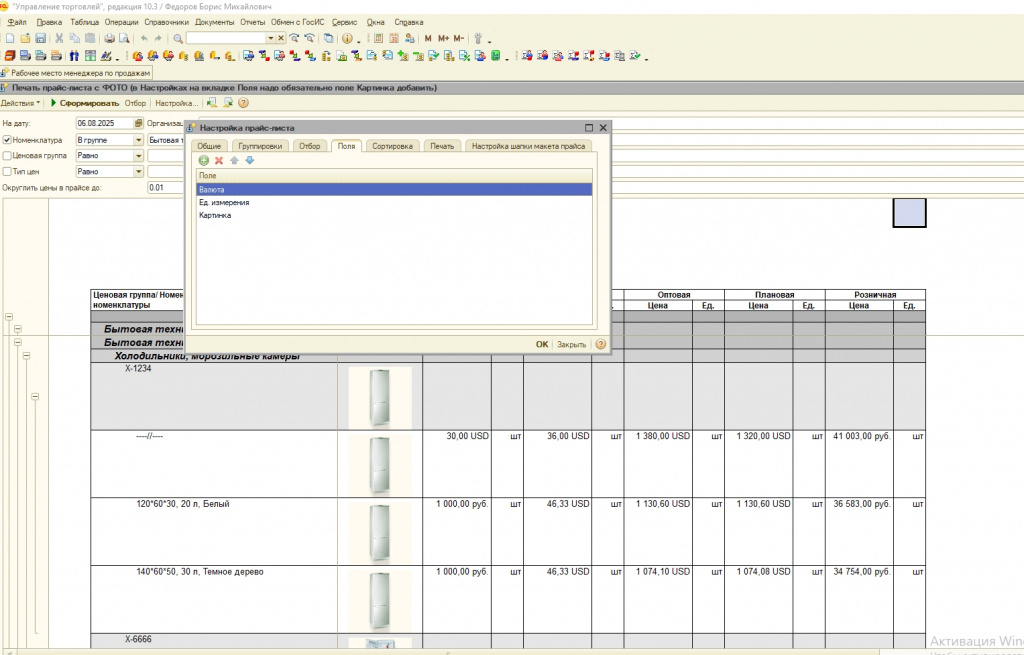Uncheck the Номенклатура checkbox

7,140
